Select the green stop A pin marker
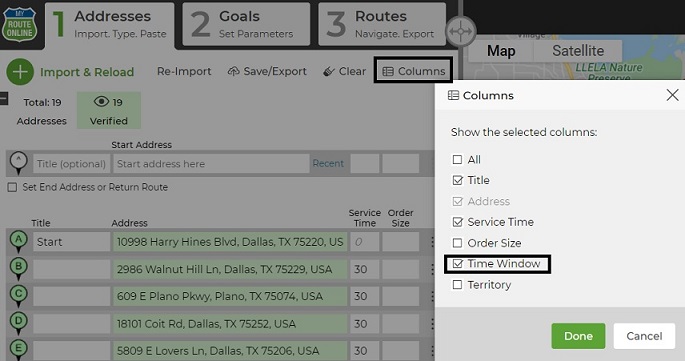The image size is (685, 361). (18, 242)
